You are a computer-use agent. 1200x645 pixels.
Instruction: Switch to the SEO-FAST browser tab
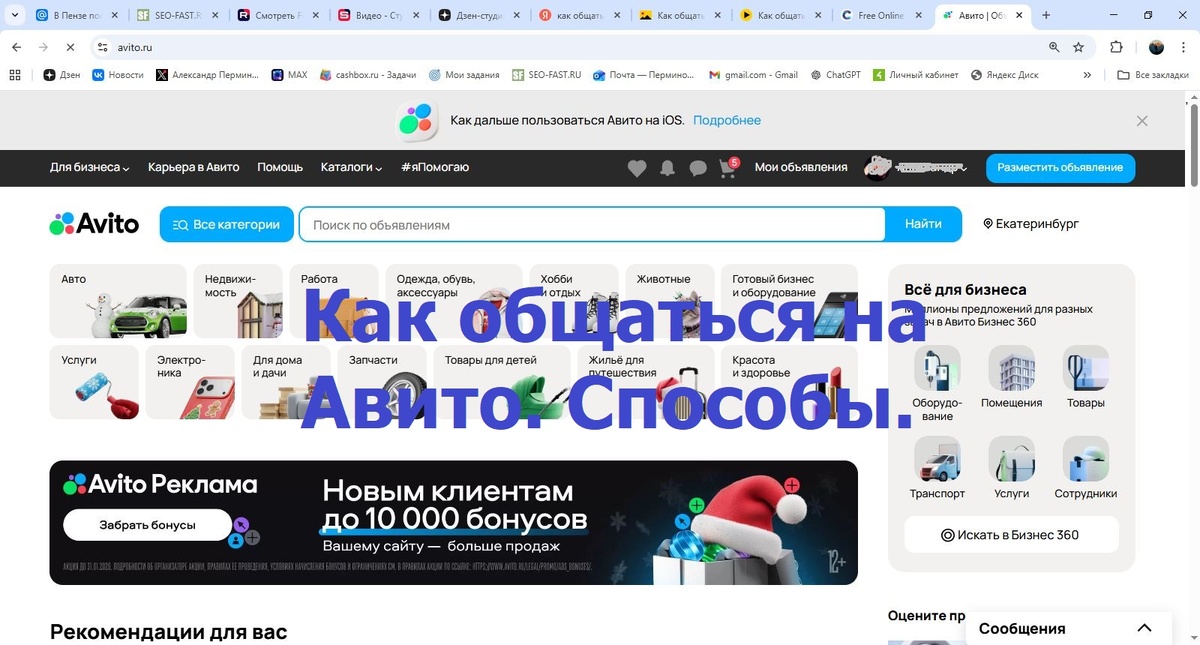point(177,16)
